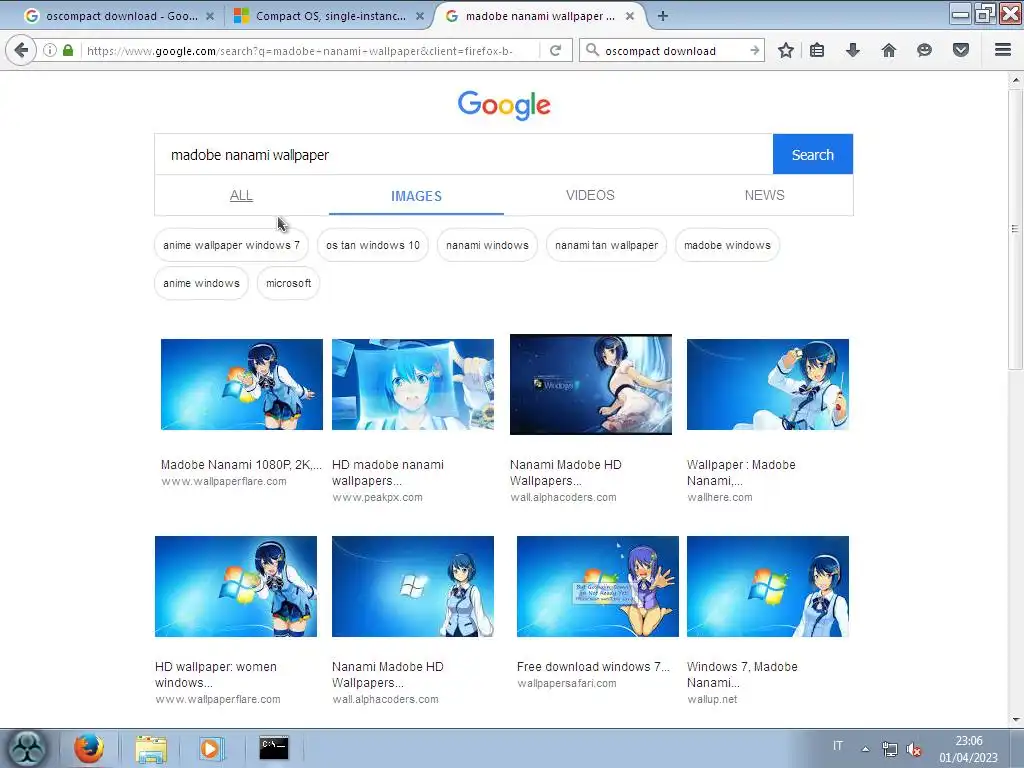Viewport: 1024px width, 768px height.
Task: Select the madobe nanami wallpaper tab
Action: [539, 16]
